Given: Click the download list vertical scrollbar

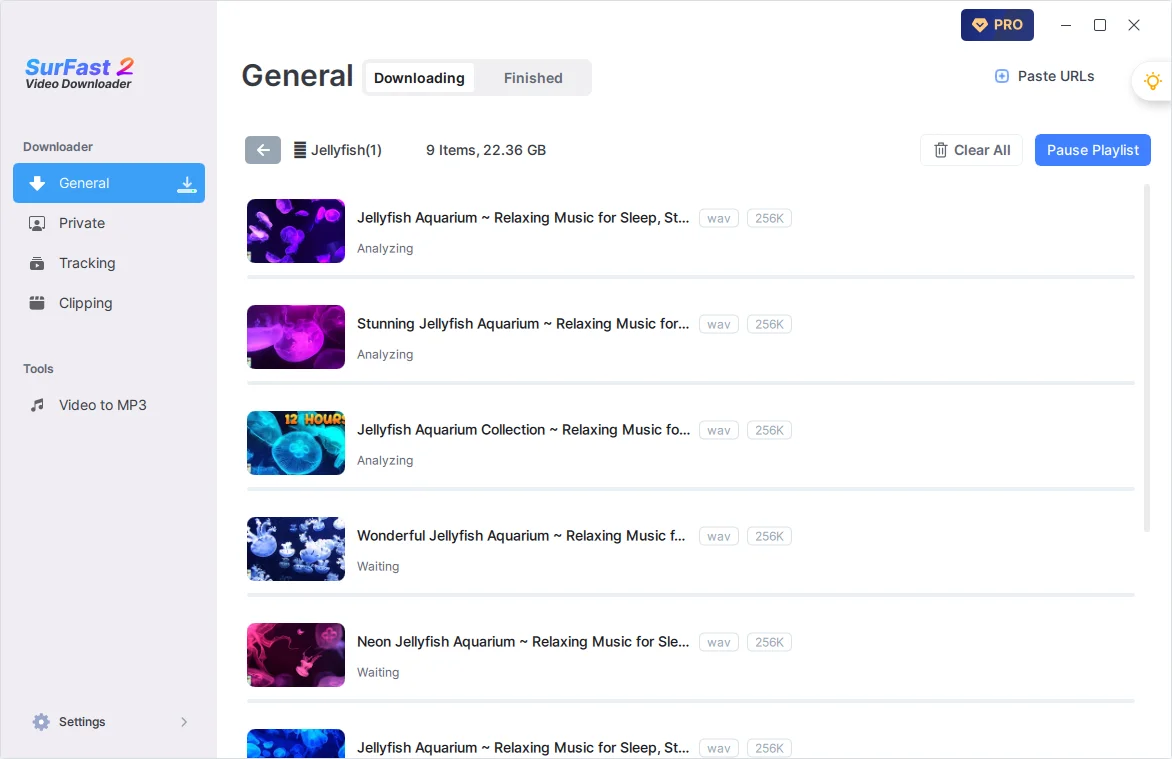Looking at the screenshot, I should (1147, 359).
